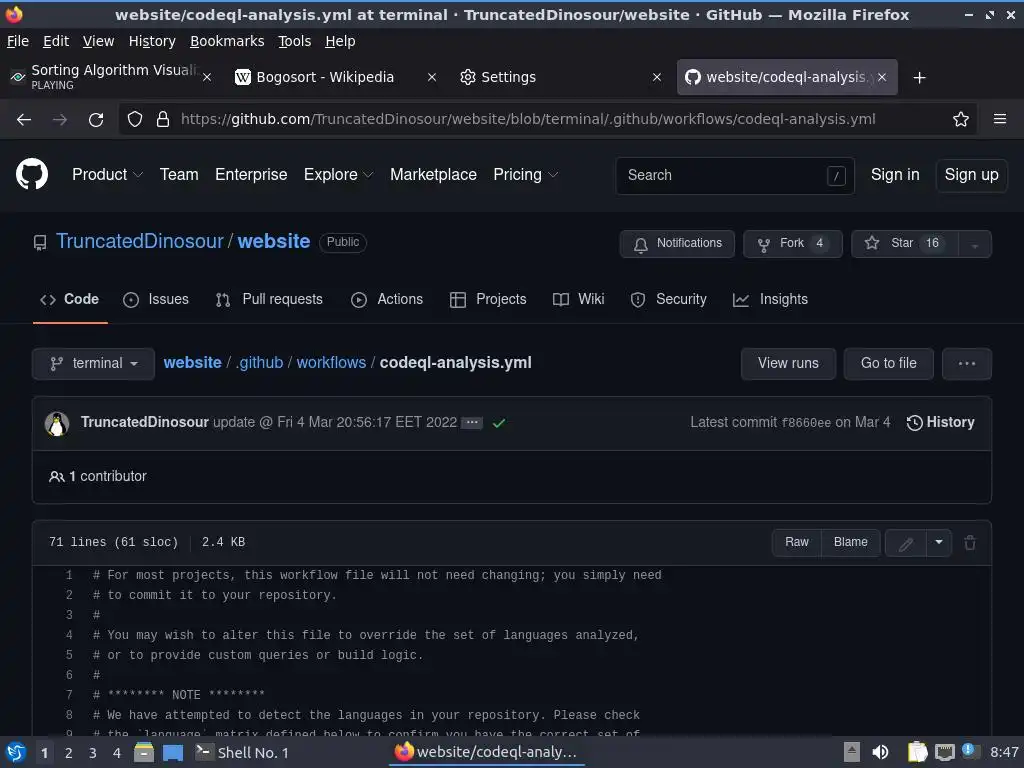Screen dimensions: 1024x768
Task: Click the edit file pencil icon
Action: point(906,543)
